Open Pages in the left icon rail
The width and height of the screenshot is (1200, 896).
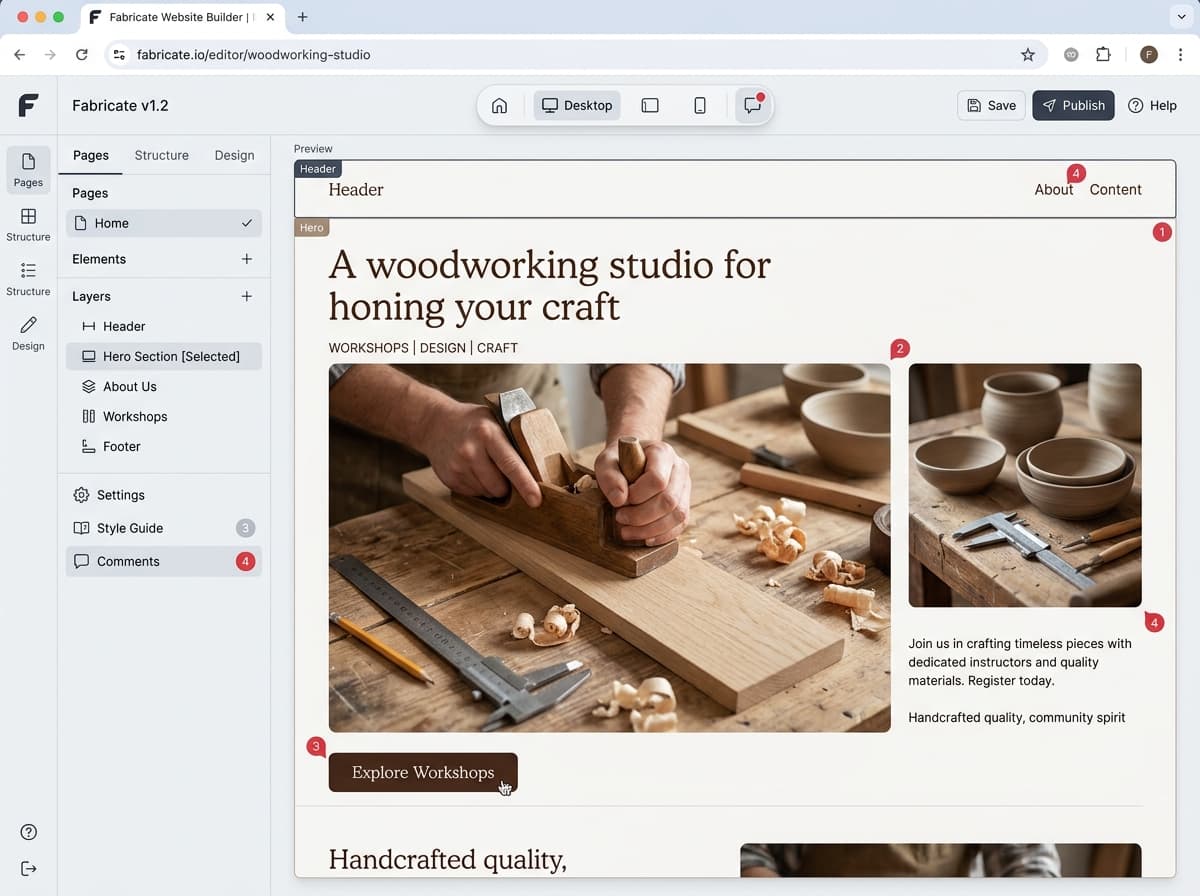[x=28, y=170]
